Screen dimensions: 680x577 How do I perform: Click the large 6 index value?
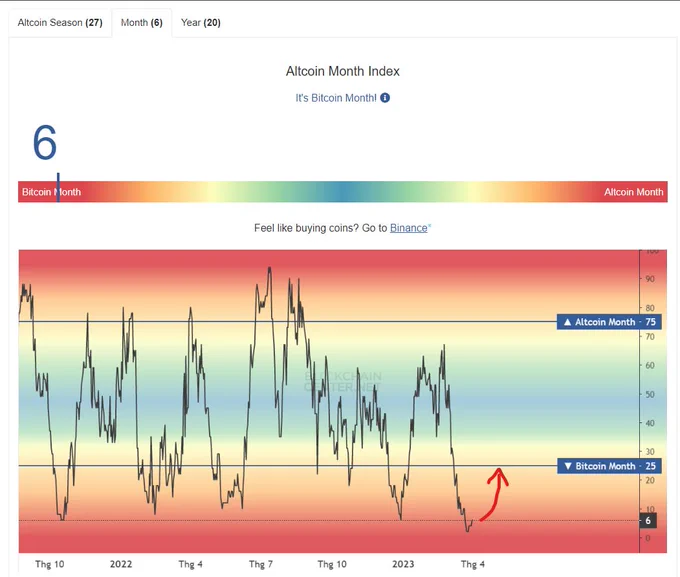pyautogui.click(x=45, y=142)
